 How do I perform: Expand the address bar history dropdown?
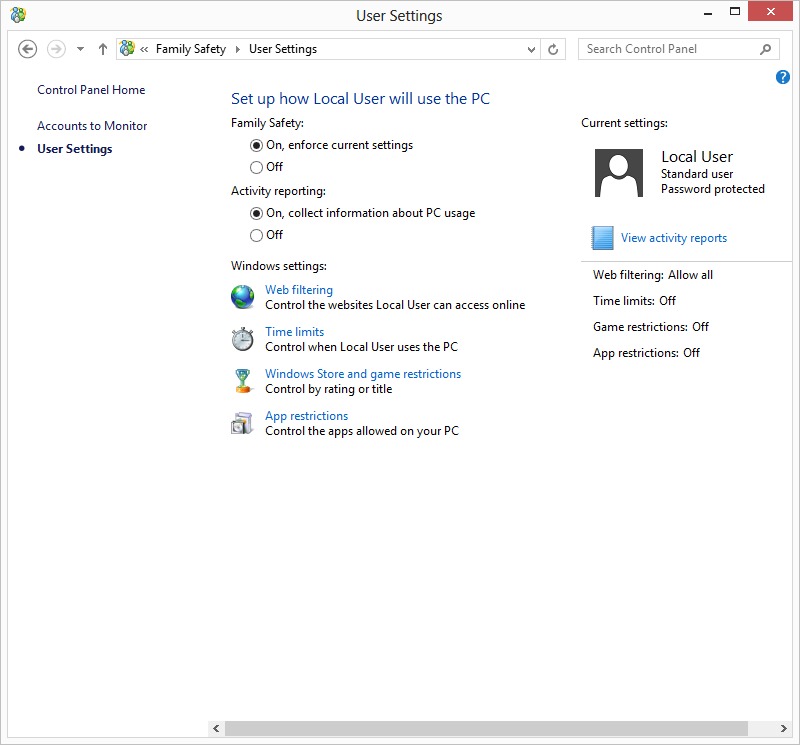point(531,49)
